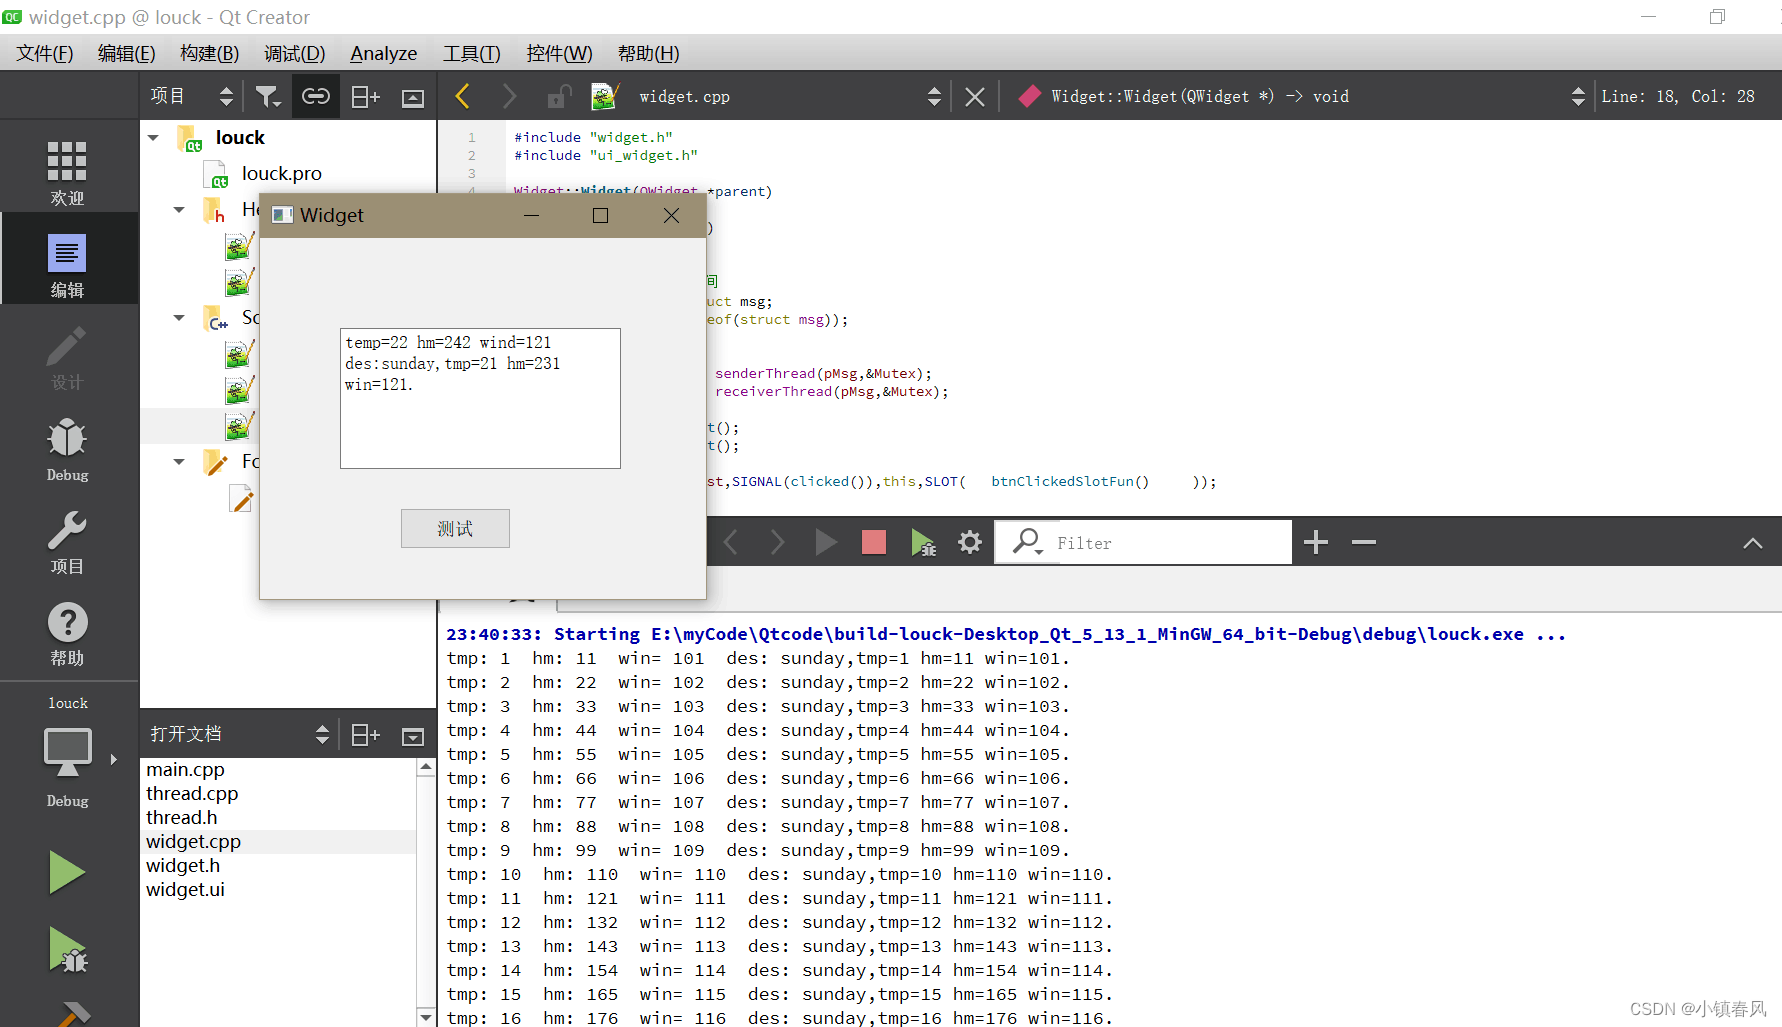Open thread.cpp from open documents
Screen dimensions: 1782x1027
(x=192, y=793)
